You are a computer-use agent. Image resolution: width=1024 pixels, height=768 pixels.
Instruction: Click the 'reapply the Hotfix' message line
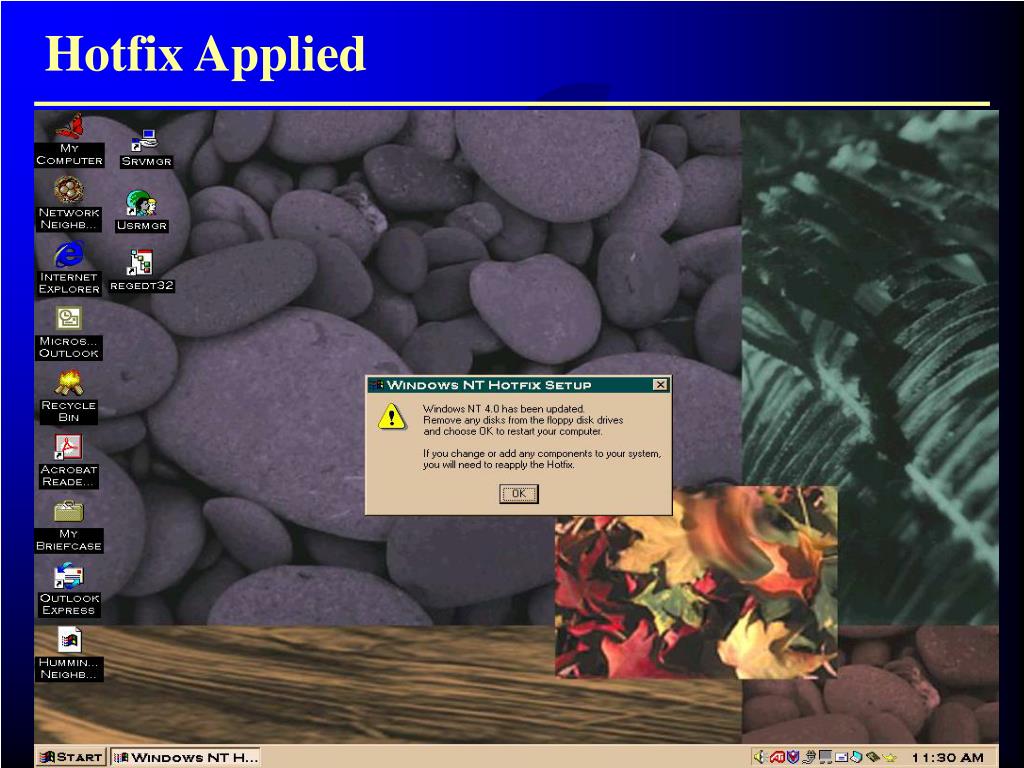tap(498, 465)
